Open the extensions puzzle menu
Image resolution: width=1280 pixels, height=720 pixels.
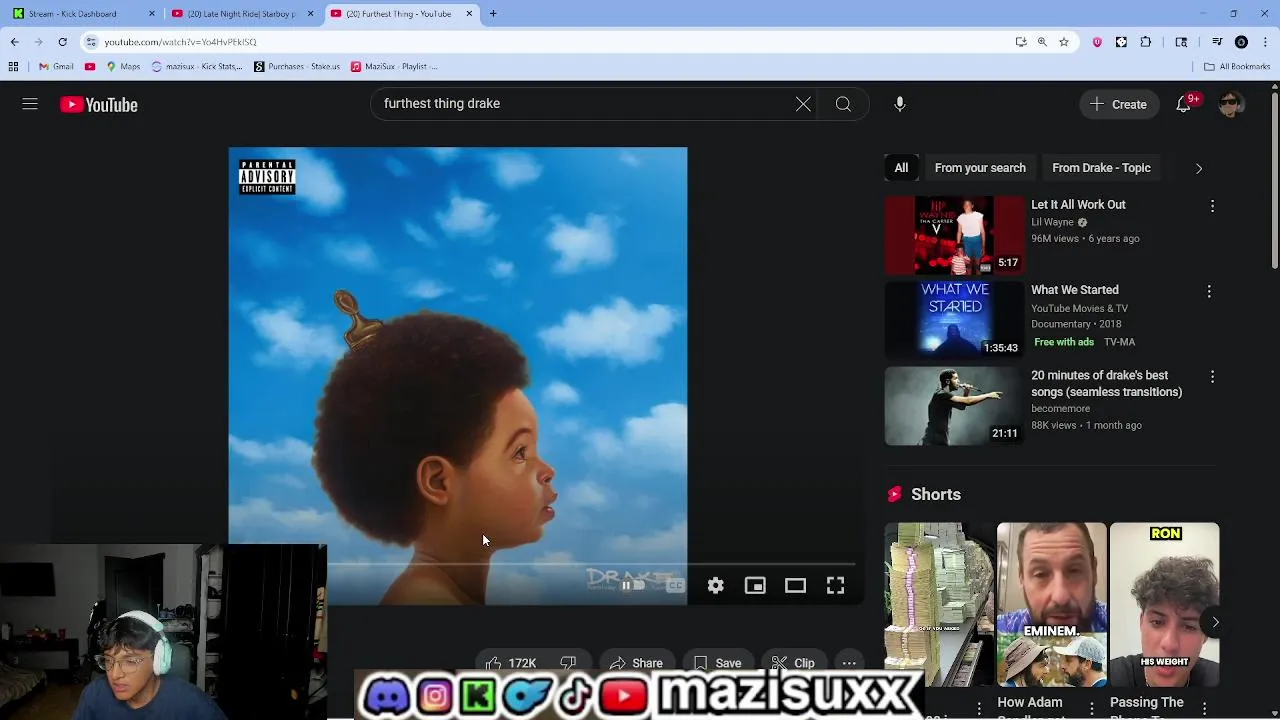[x=1146, y=42]
